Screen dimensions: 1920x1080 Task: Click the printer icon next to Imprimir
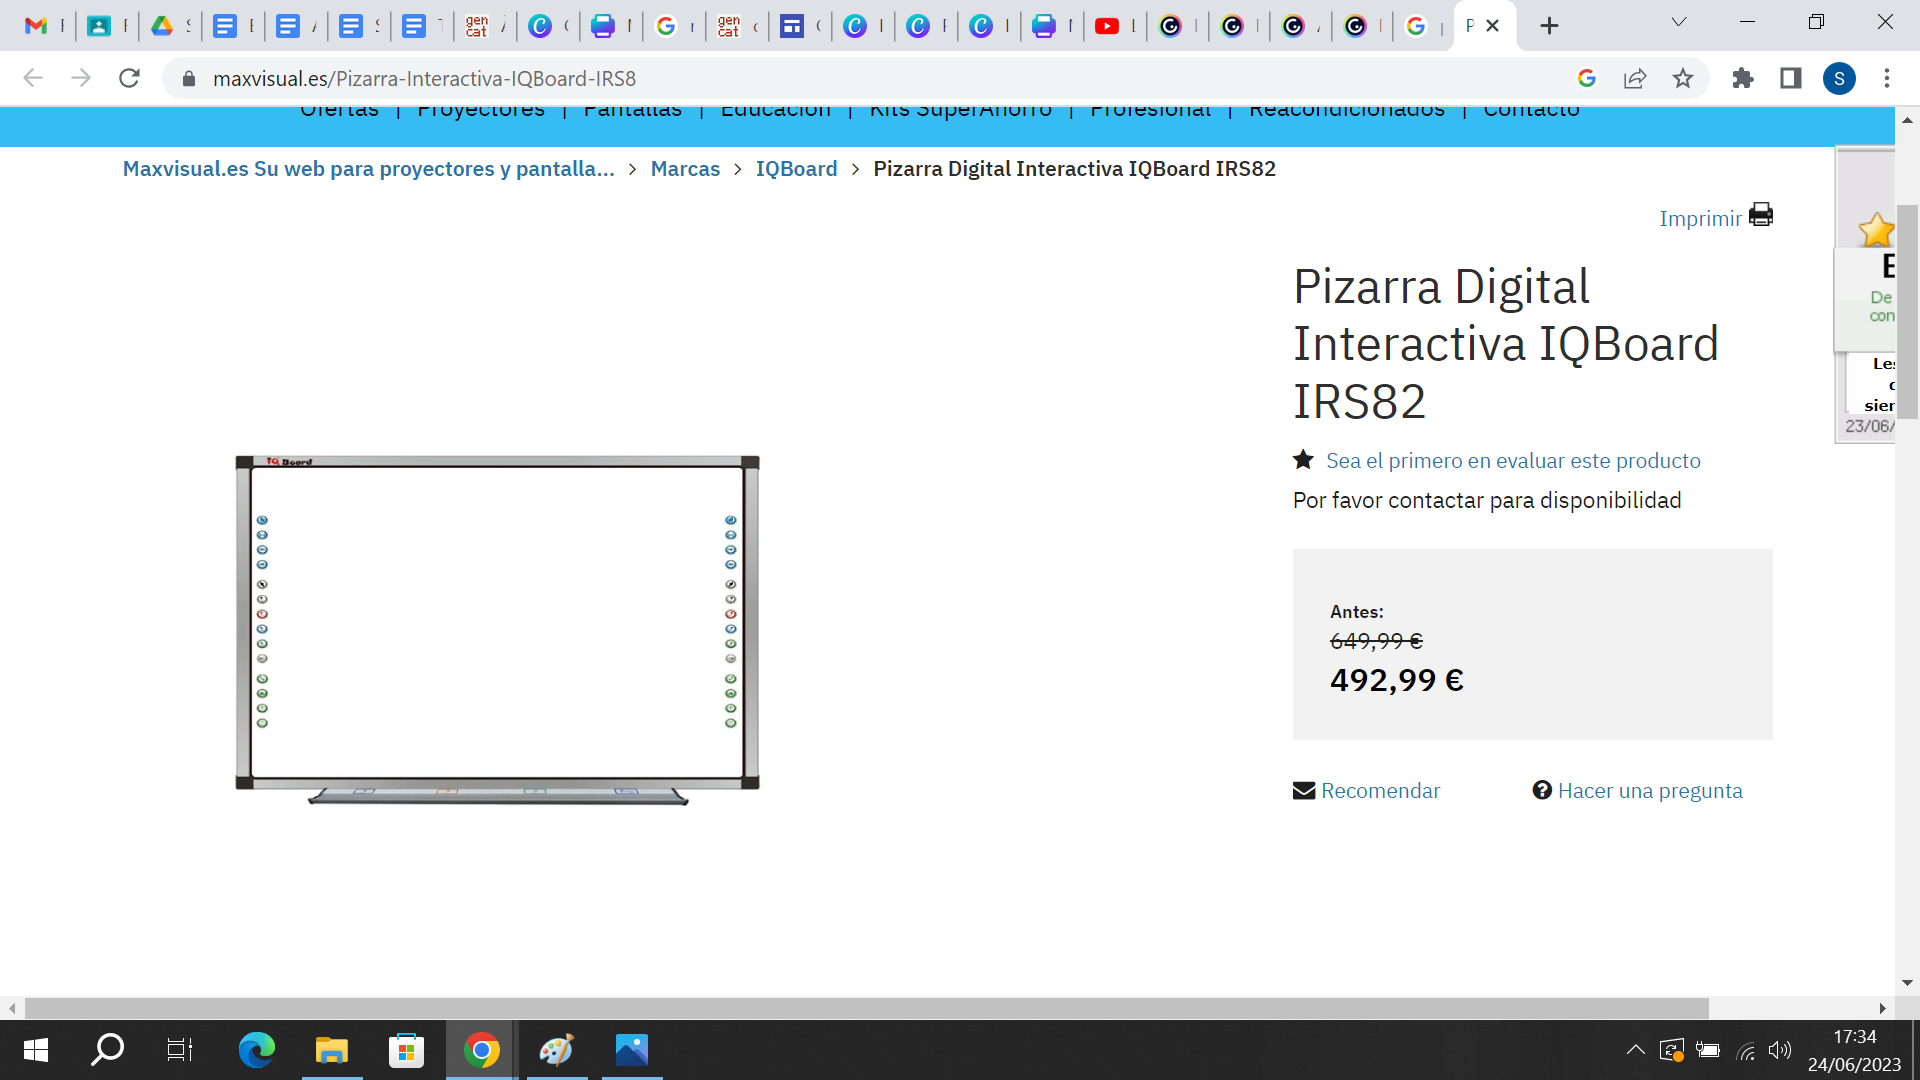click(x=1760, y=214)
